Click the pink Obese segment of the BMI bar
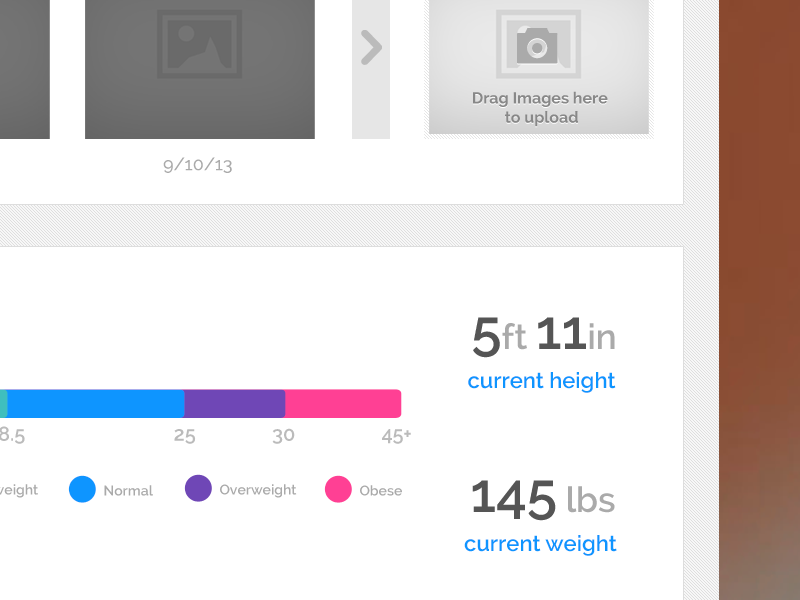Image resolution: width=800 pixels, height=600 pixels. click(342, 402)
